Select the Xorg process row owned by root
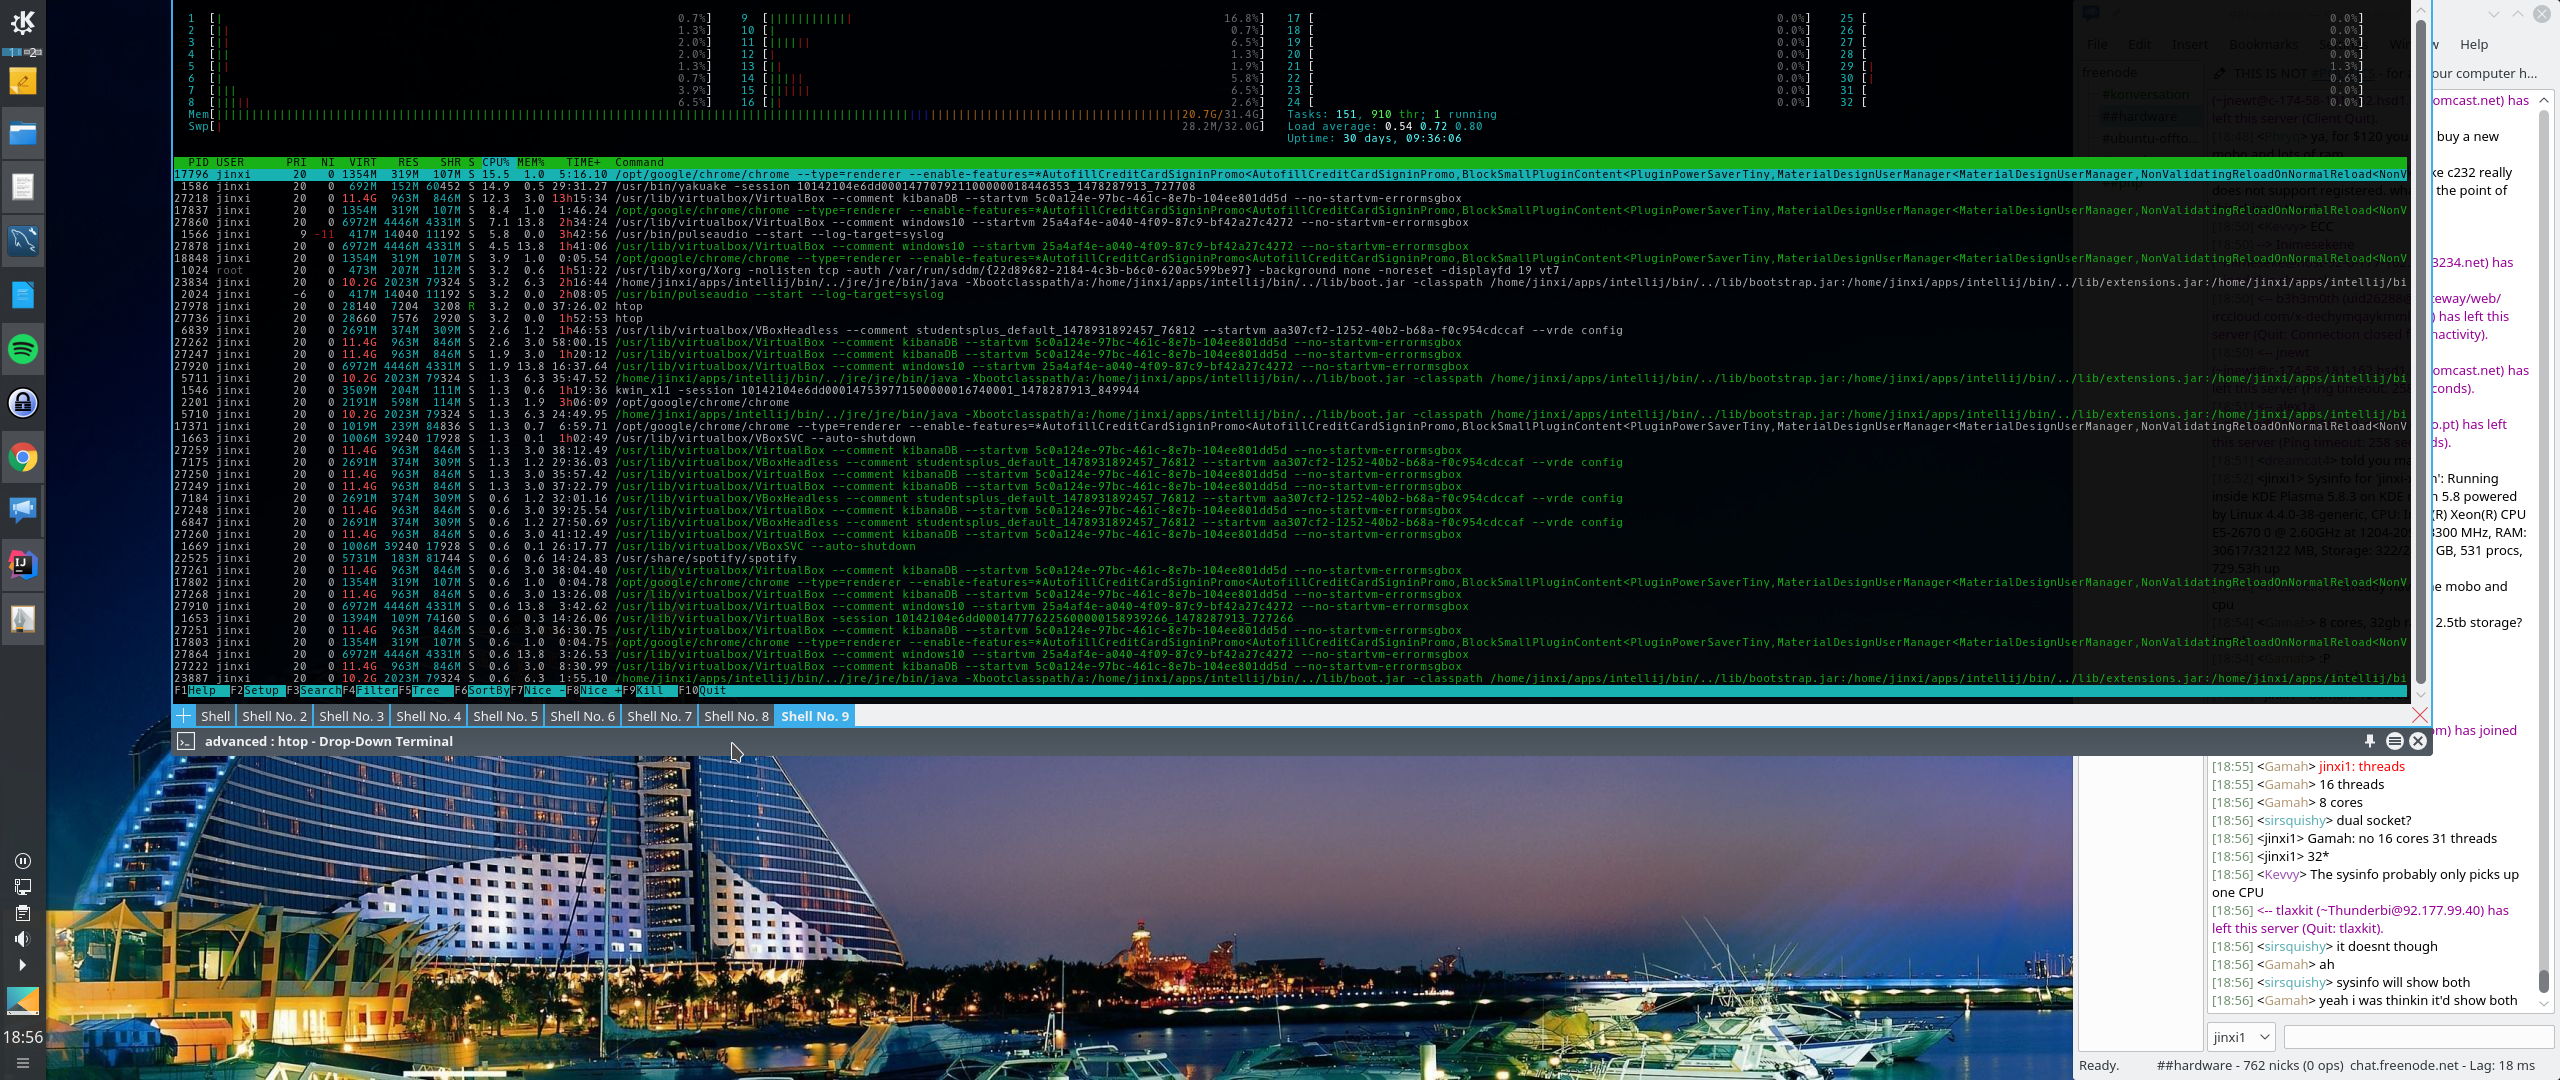Screen dimensions: 2560x1080 [x=1290, y=270]
